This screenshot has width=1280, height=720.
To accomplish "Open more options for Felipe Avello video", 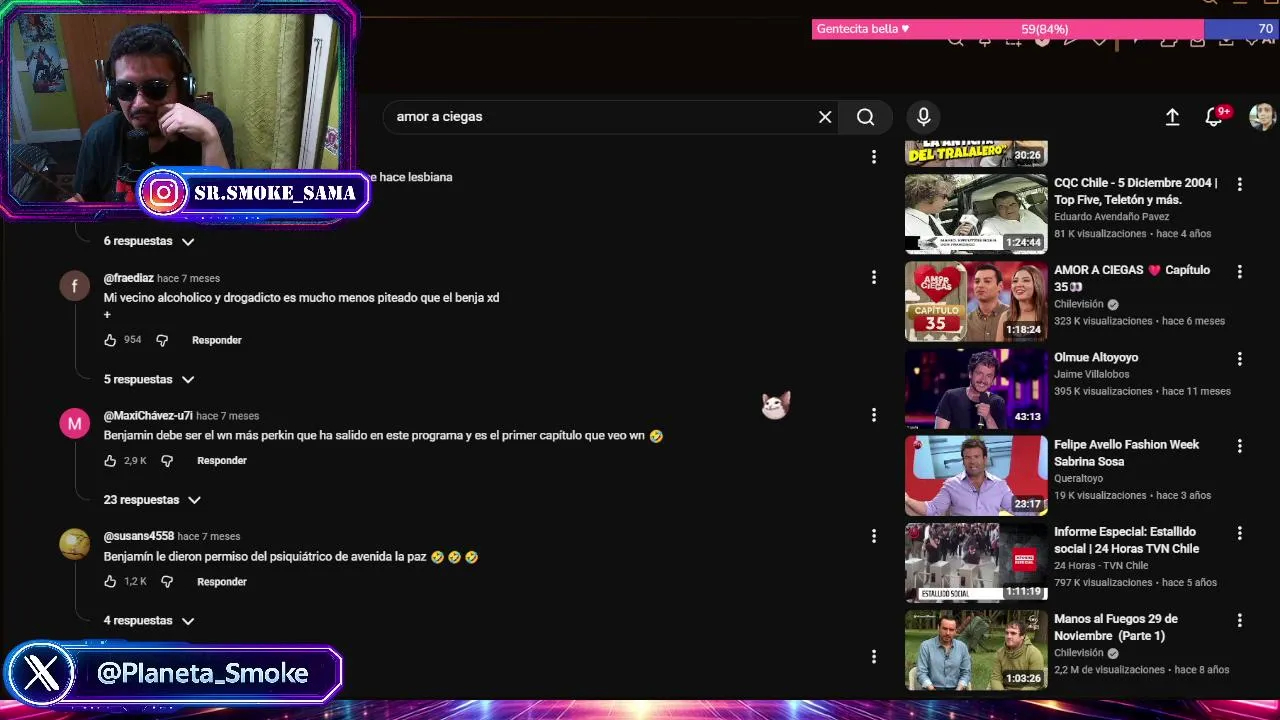I will 1239,446.
